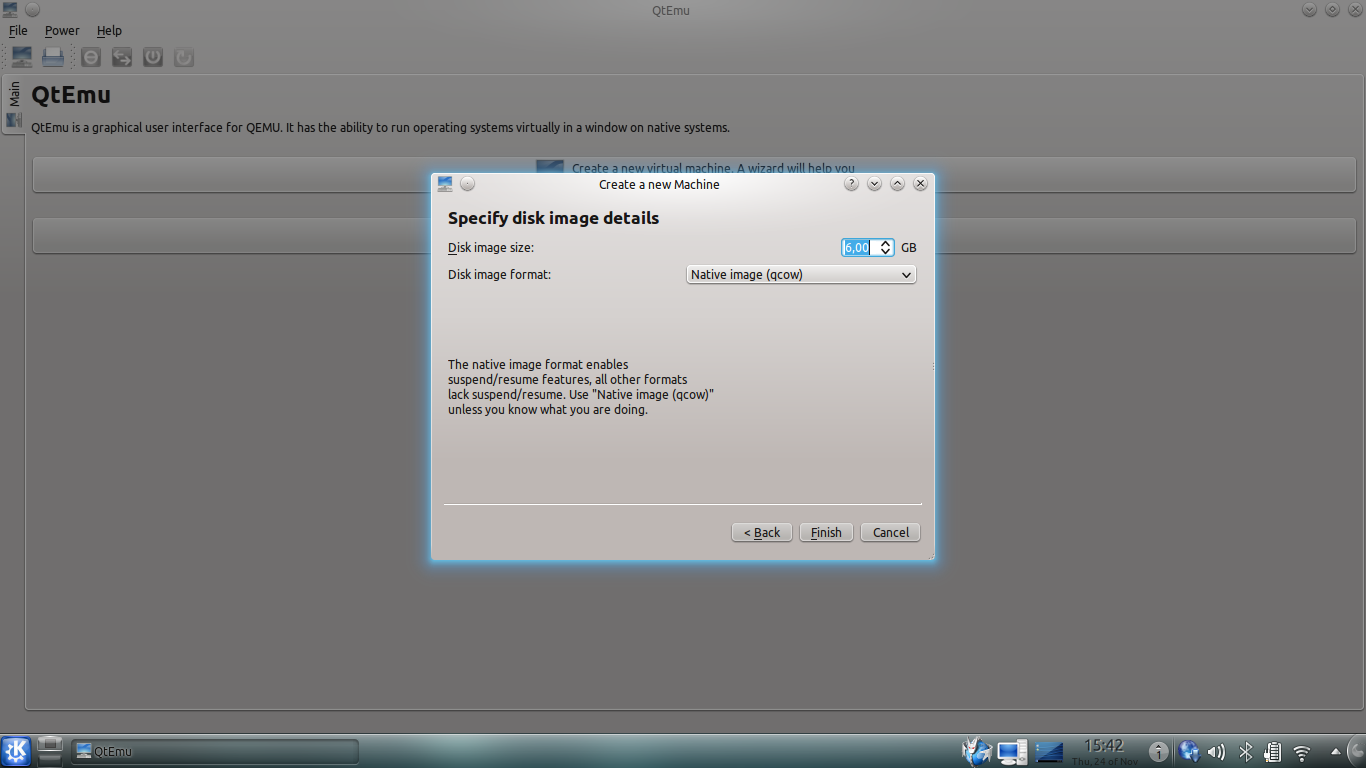Close the Create a new Machine dialog
The height and width of the screenshot is (768, 1366).
click(x=921, y=184)
